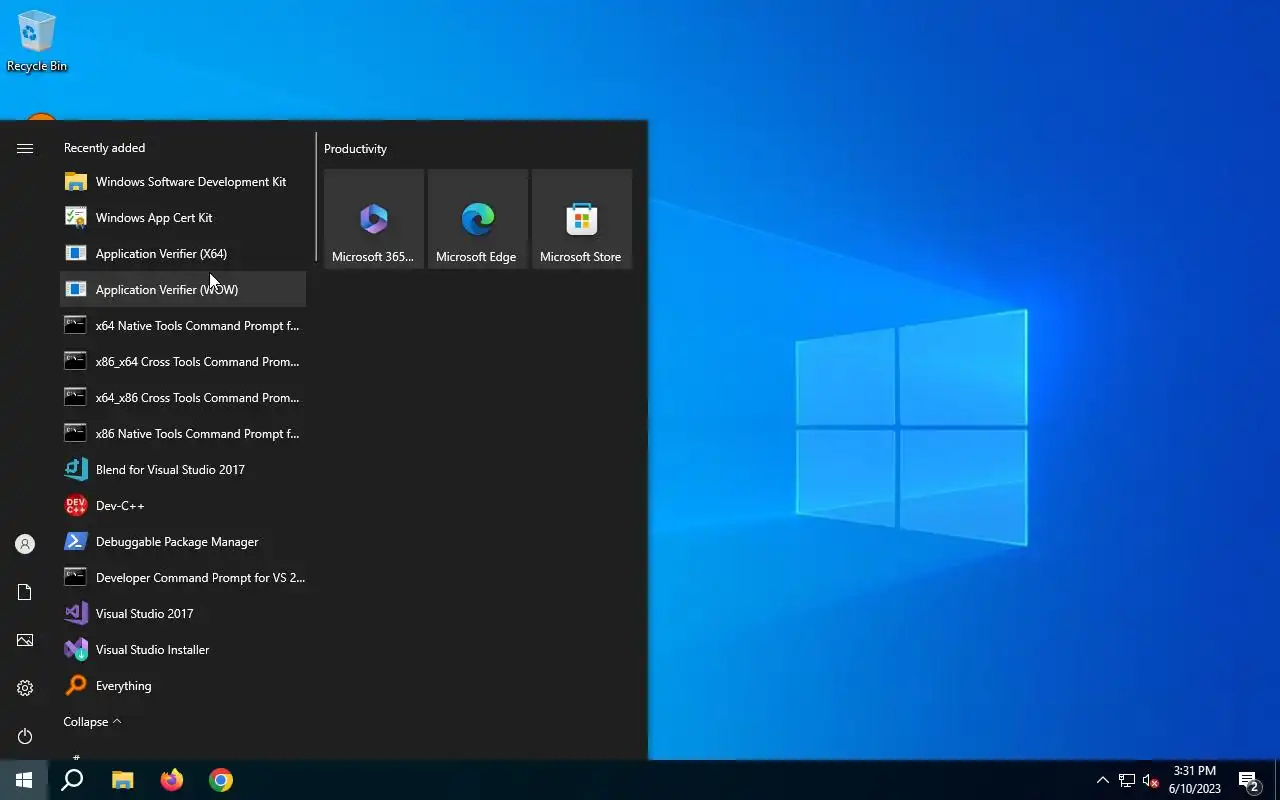The height and width of the screenshot is (800, 1280).
Task: Launch Visual Studio 2017 icon
Action: coord(76,614)
